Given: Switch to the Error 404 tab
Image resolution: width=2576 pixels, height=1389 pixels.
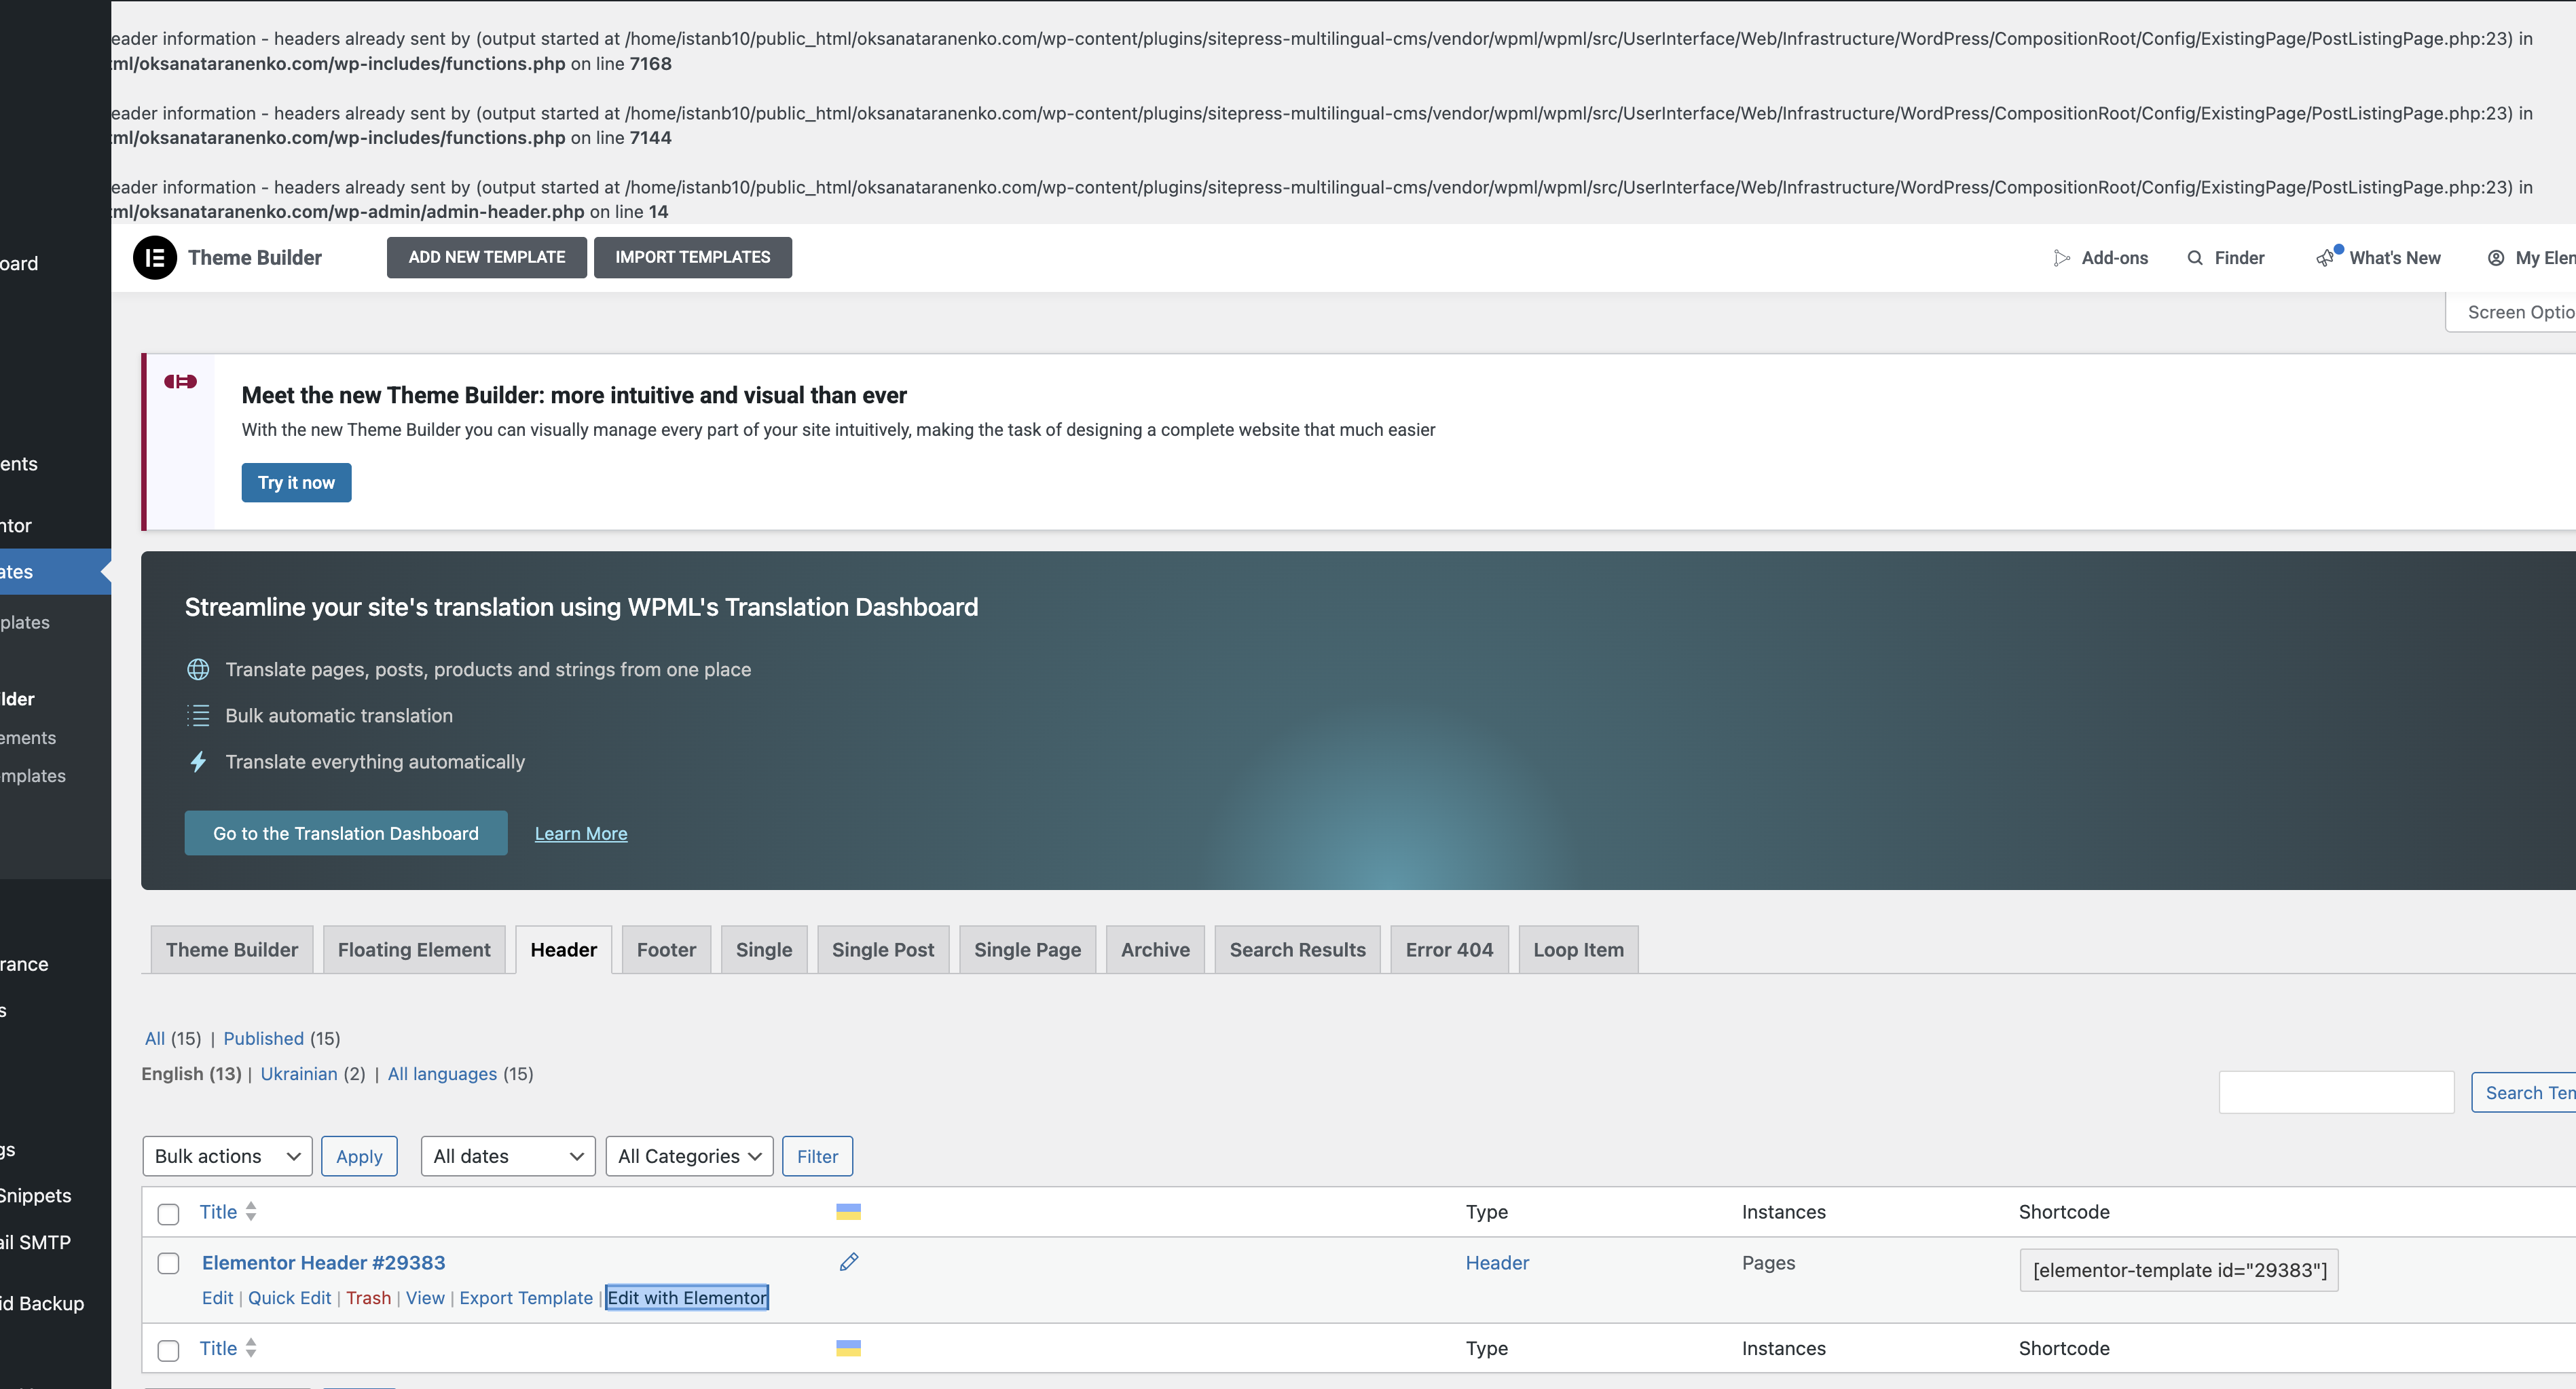Looking at the screenshot, I should (1449, 949).
